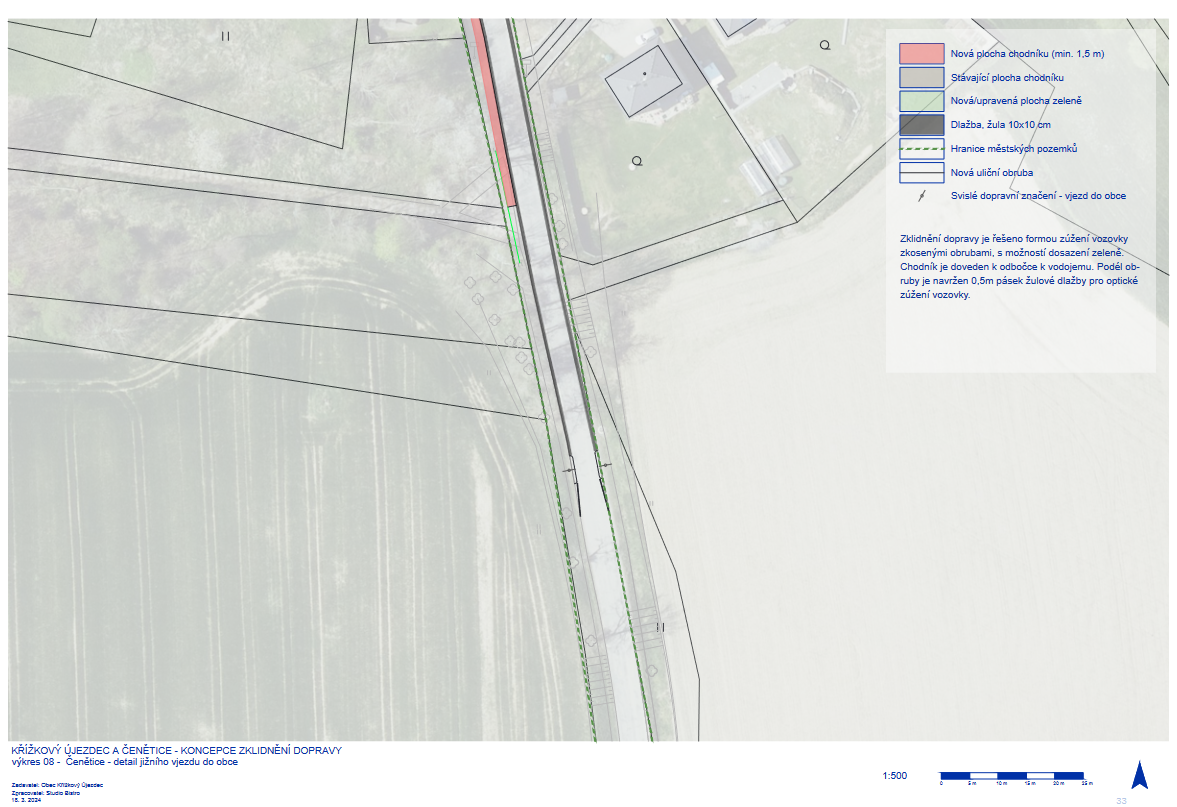Click the blue-white scale bar
The image size is (1177, 807).
tap(1012, 775)
